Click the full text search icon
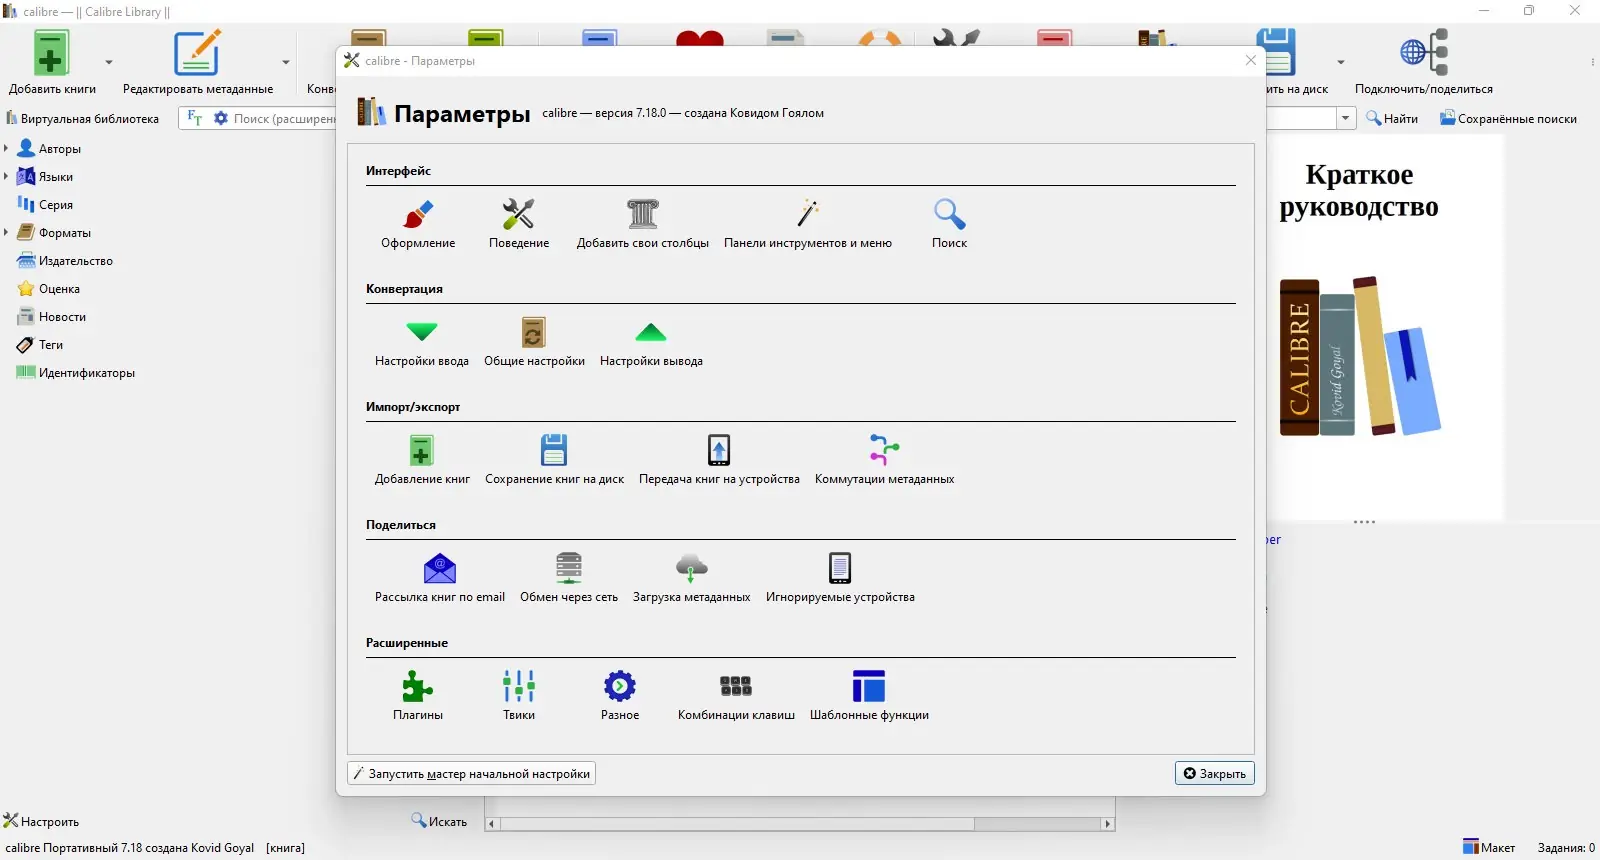Image resolution: width=1600 pixels, height=860 pixels. pos(195,118)
